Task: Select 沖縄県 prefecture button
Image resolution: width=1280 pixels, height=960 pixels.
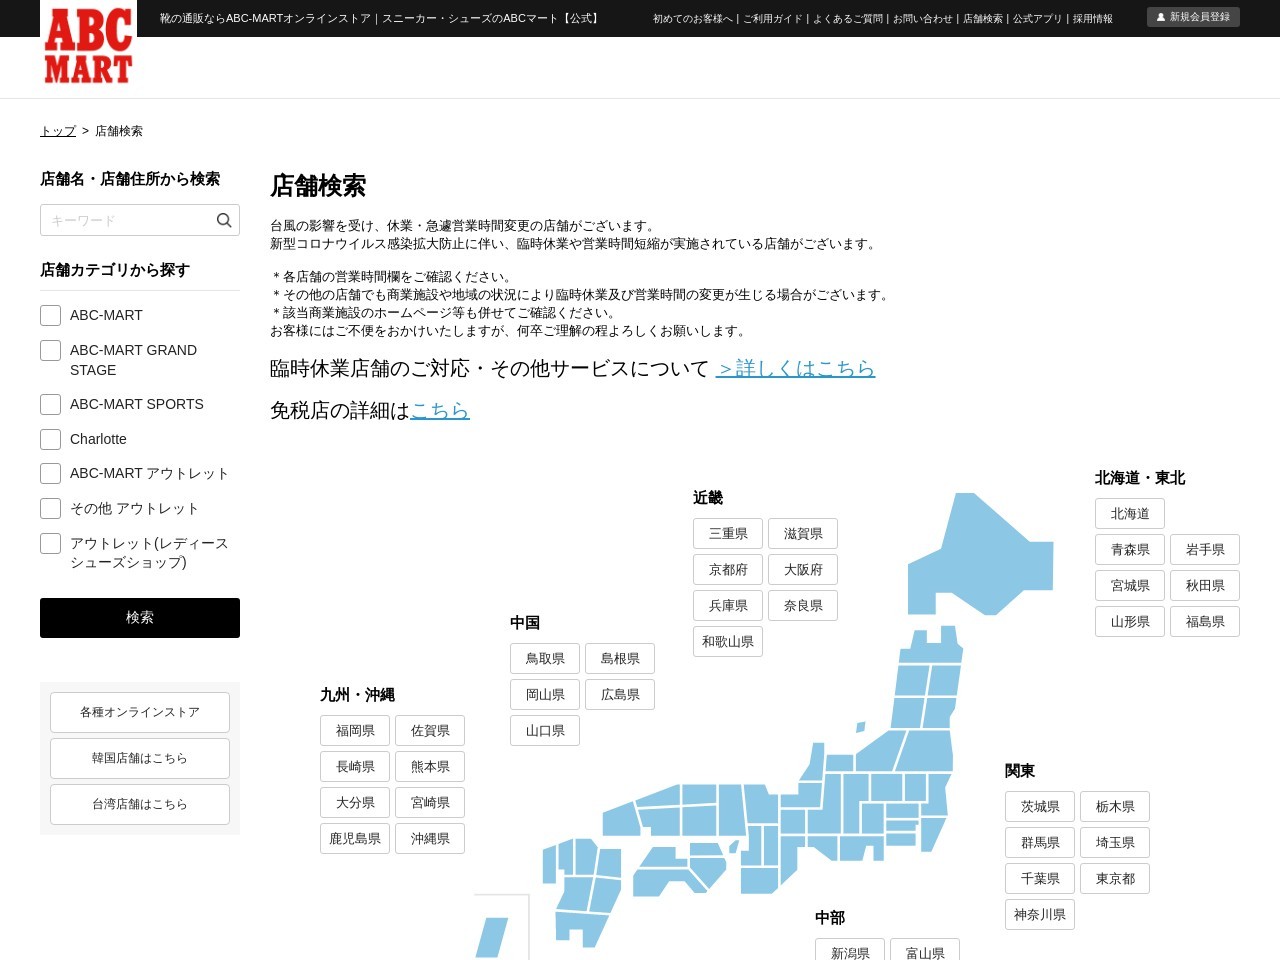Action: point(430,839)
